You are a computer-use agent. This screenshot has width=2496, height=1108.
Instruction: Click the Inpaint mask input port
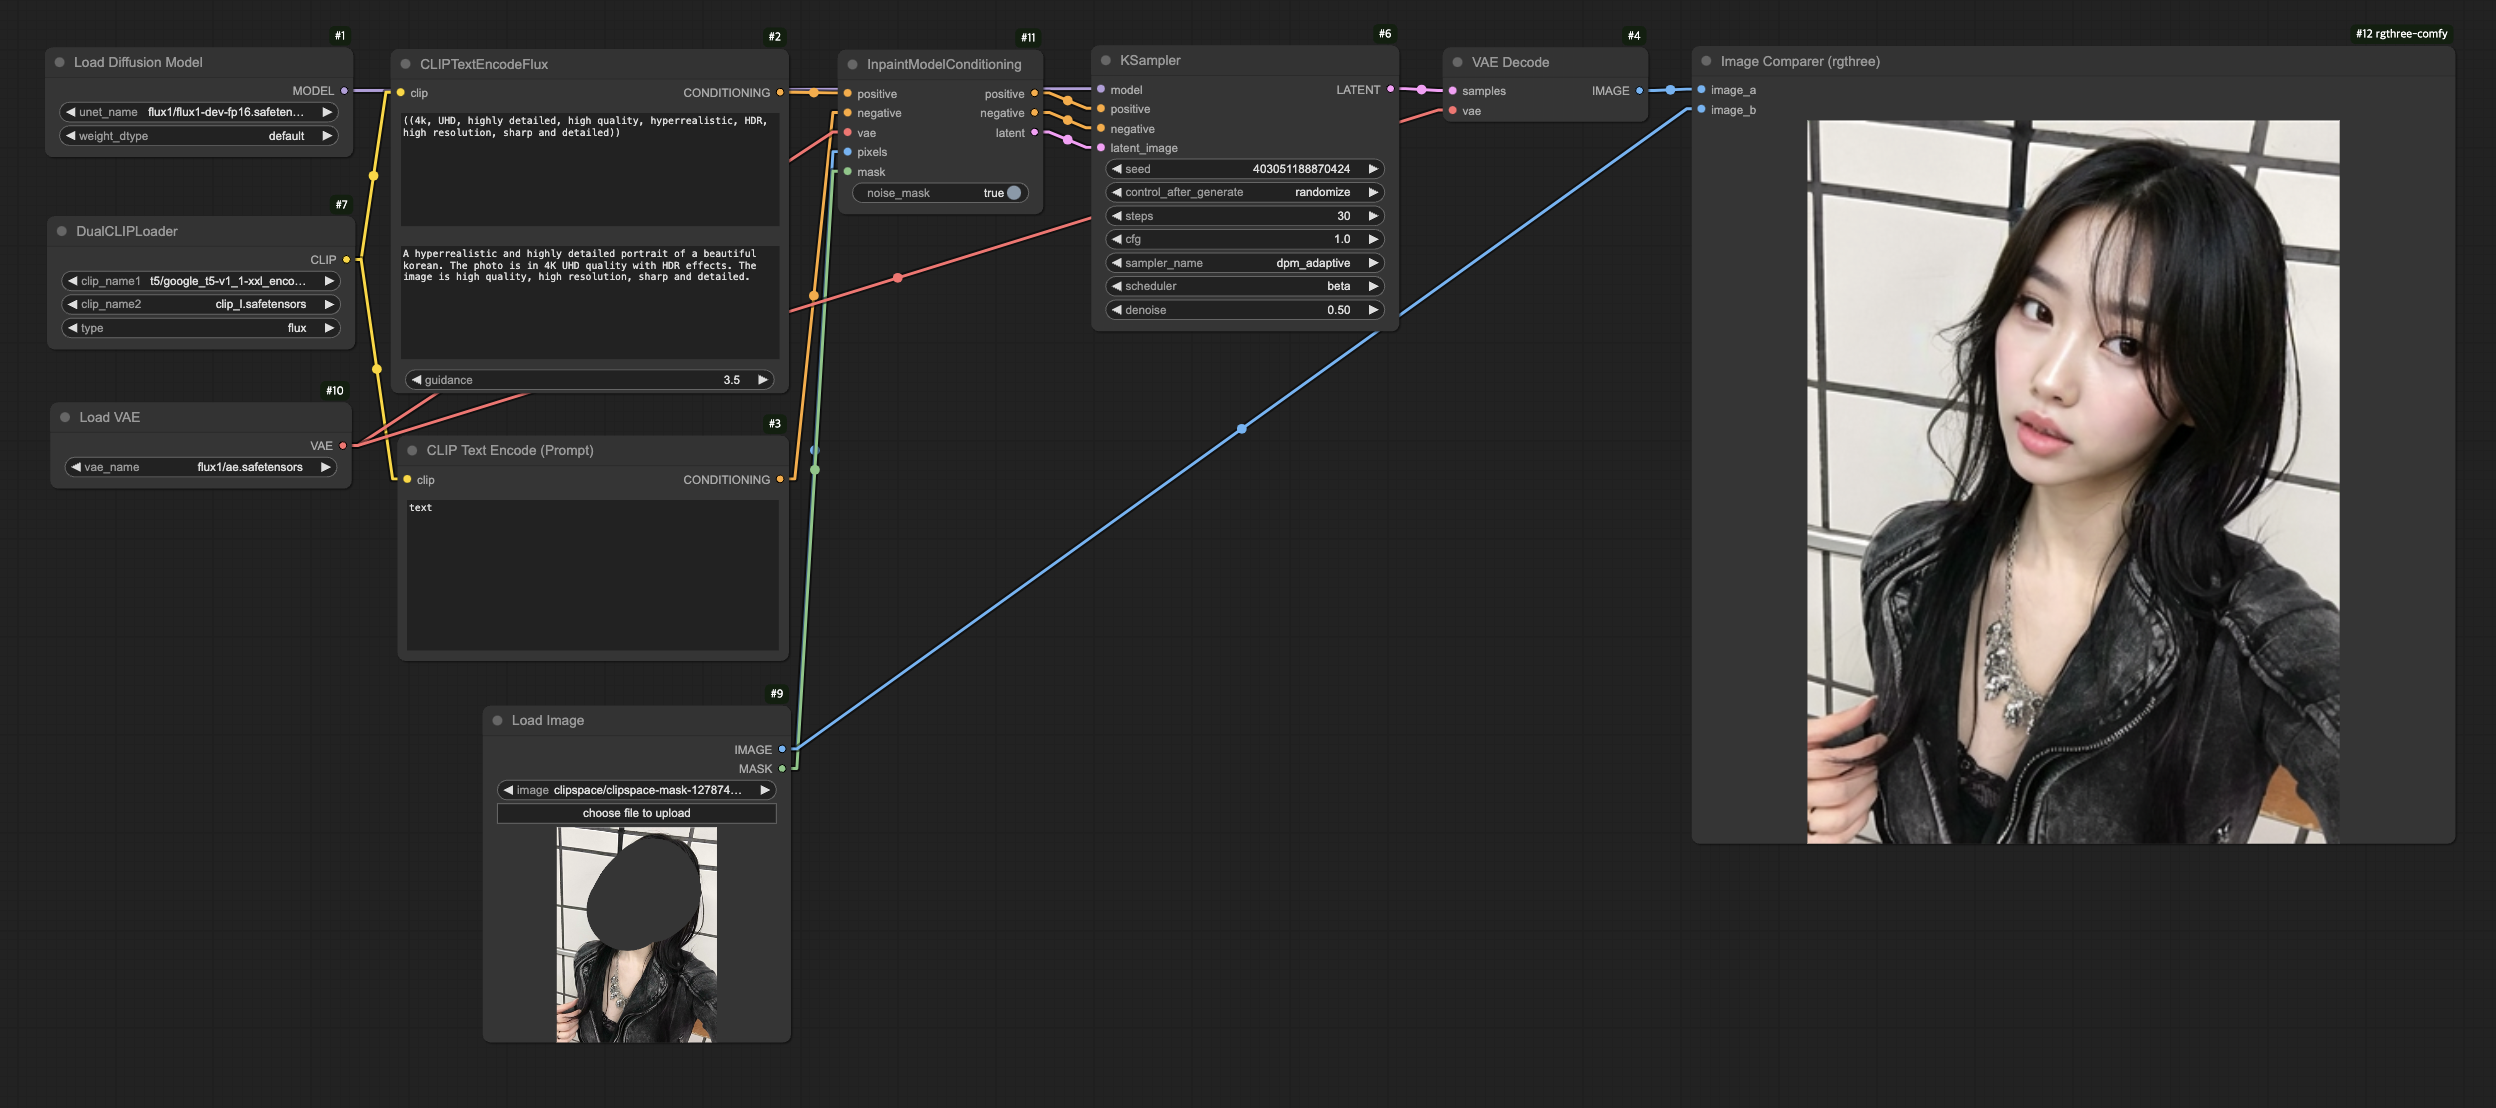coord(848,172)
